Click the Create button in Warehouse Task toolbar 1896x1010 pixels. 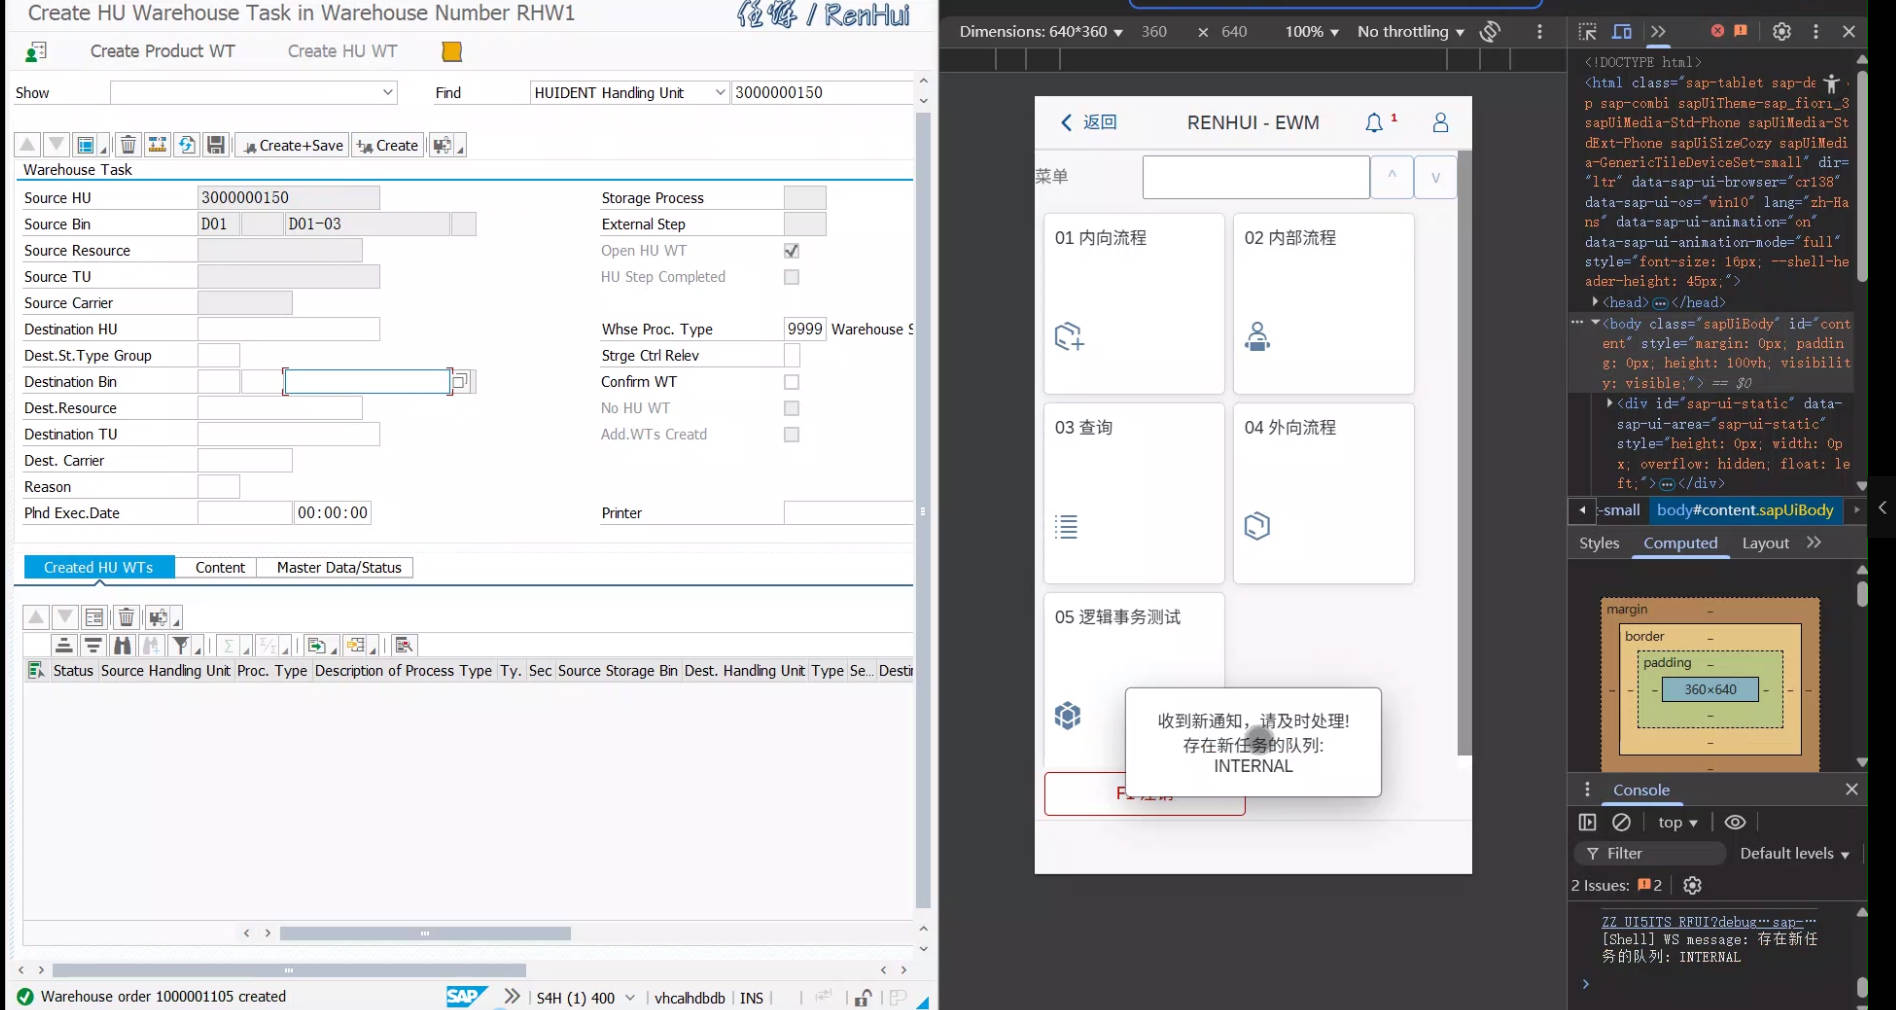387,145
